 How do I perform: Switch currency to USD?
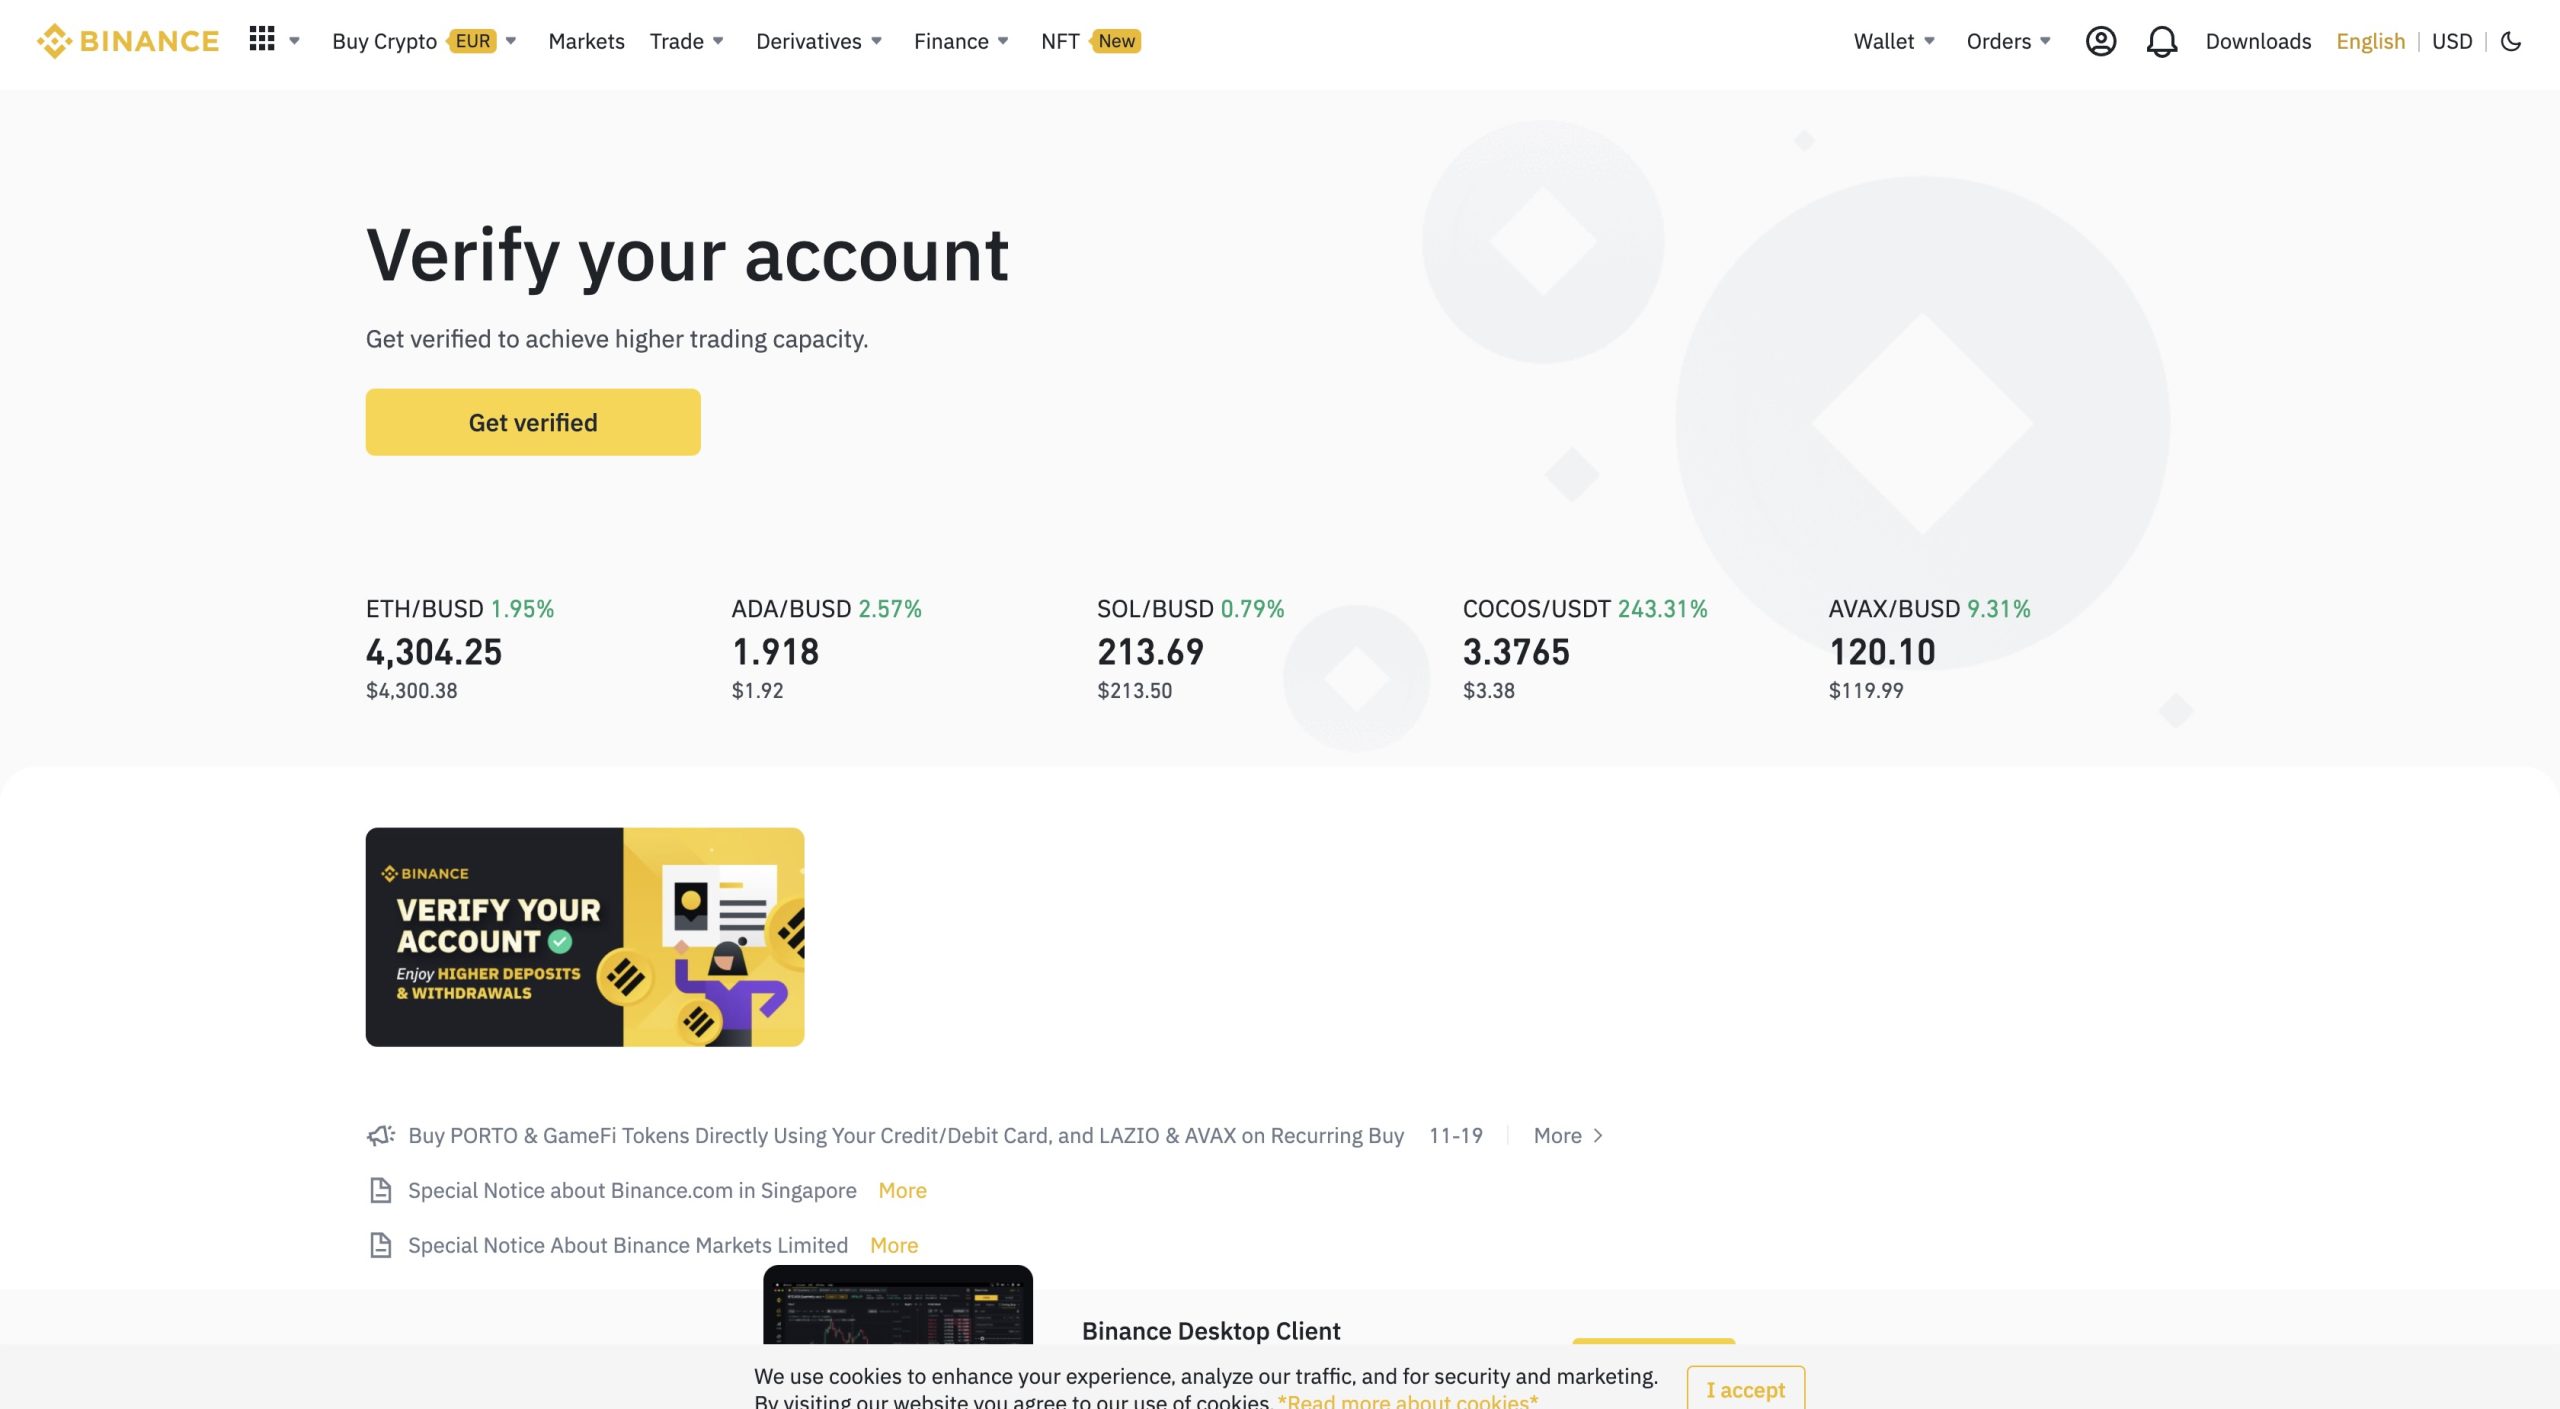pos(2453,41)
